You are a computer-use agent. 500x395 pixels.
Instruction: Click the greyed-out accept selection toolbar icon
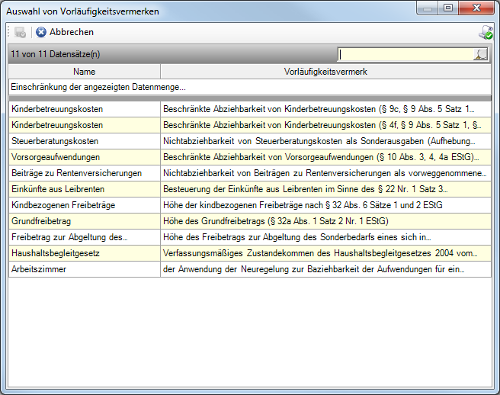pyautogui.click(x=20, y=32)
